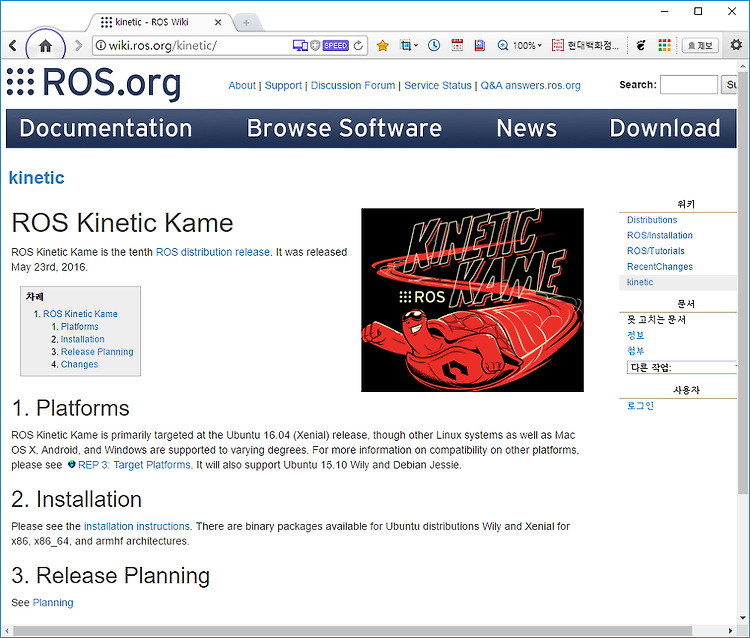Click the kinetic page title link
This screenshot has height=638, width=750.
pyautogui.click(x=37, y=178)
